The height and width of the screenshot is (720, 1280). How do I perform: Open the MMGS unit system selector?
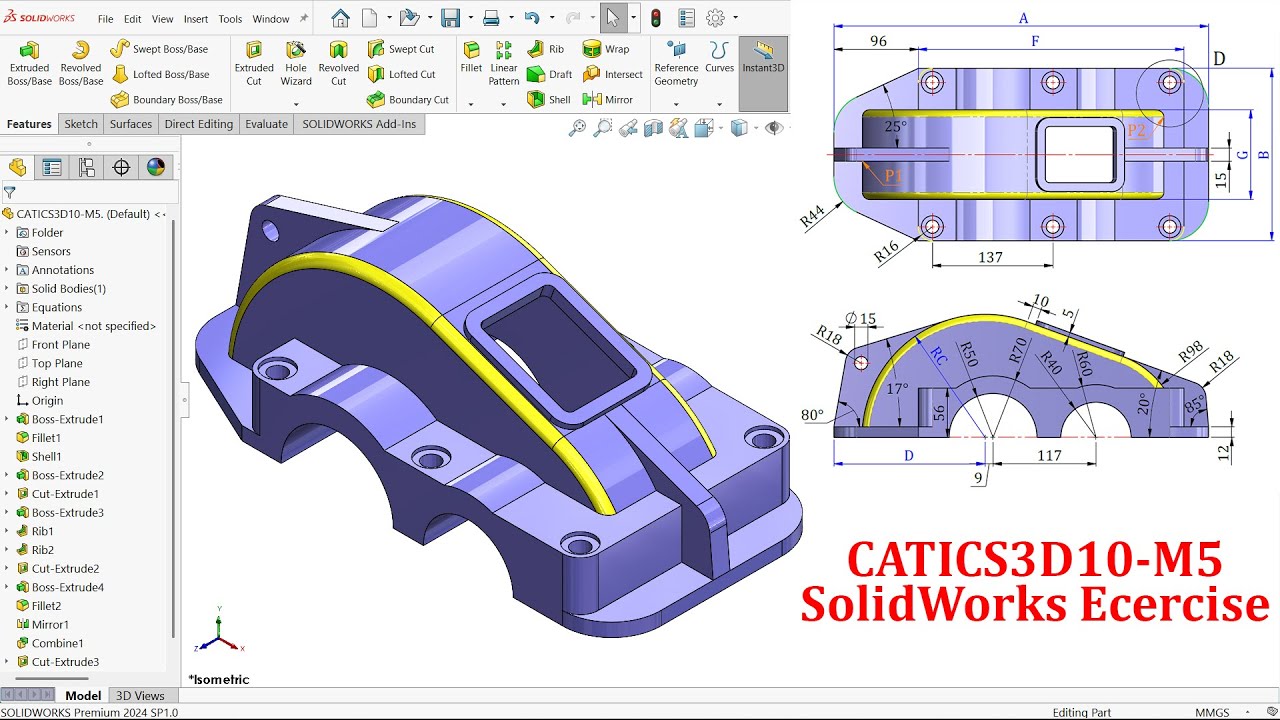click(x=1212, y=713)
